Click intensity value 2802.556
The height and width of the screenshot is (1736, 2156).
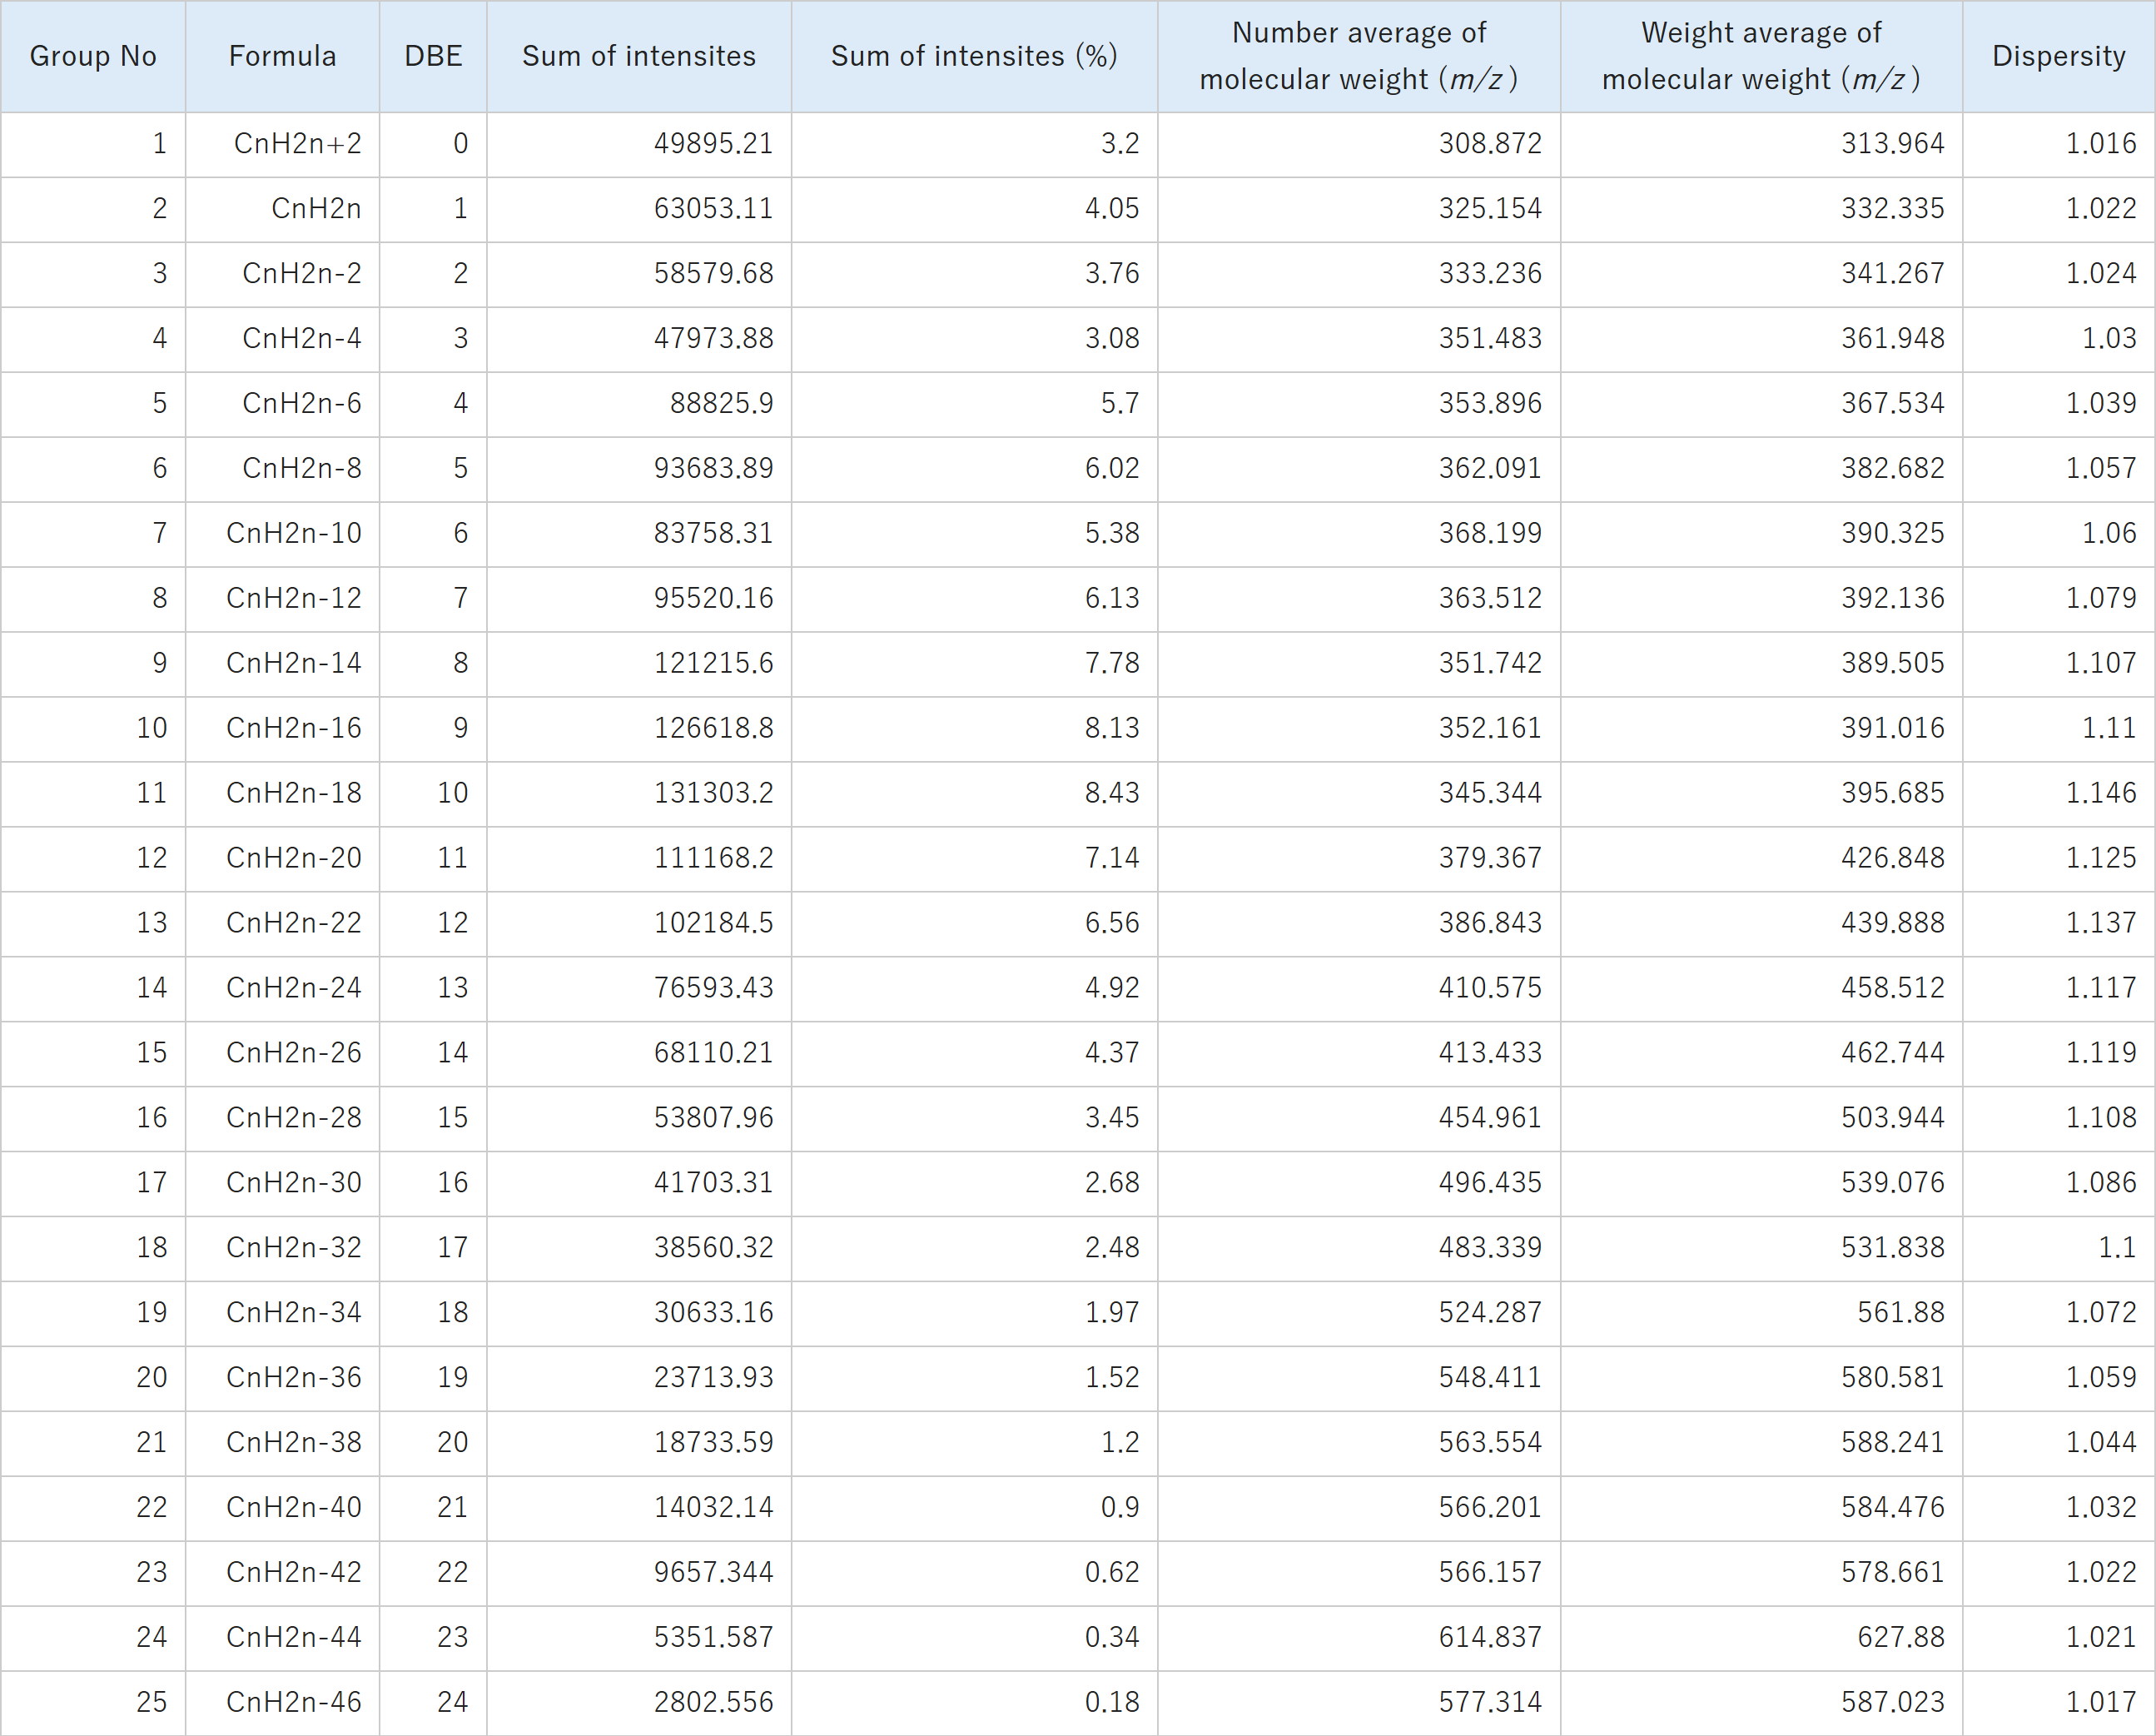click(639, 1702)
